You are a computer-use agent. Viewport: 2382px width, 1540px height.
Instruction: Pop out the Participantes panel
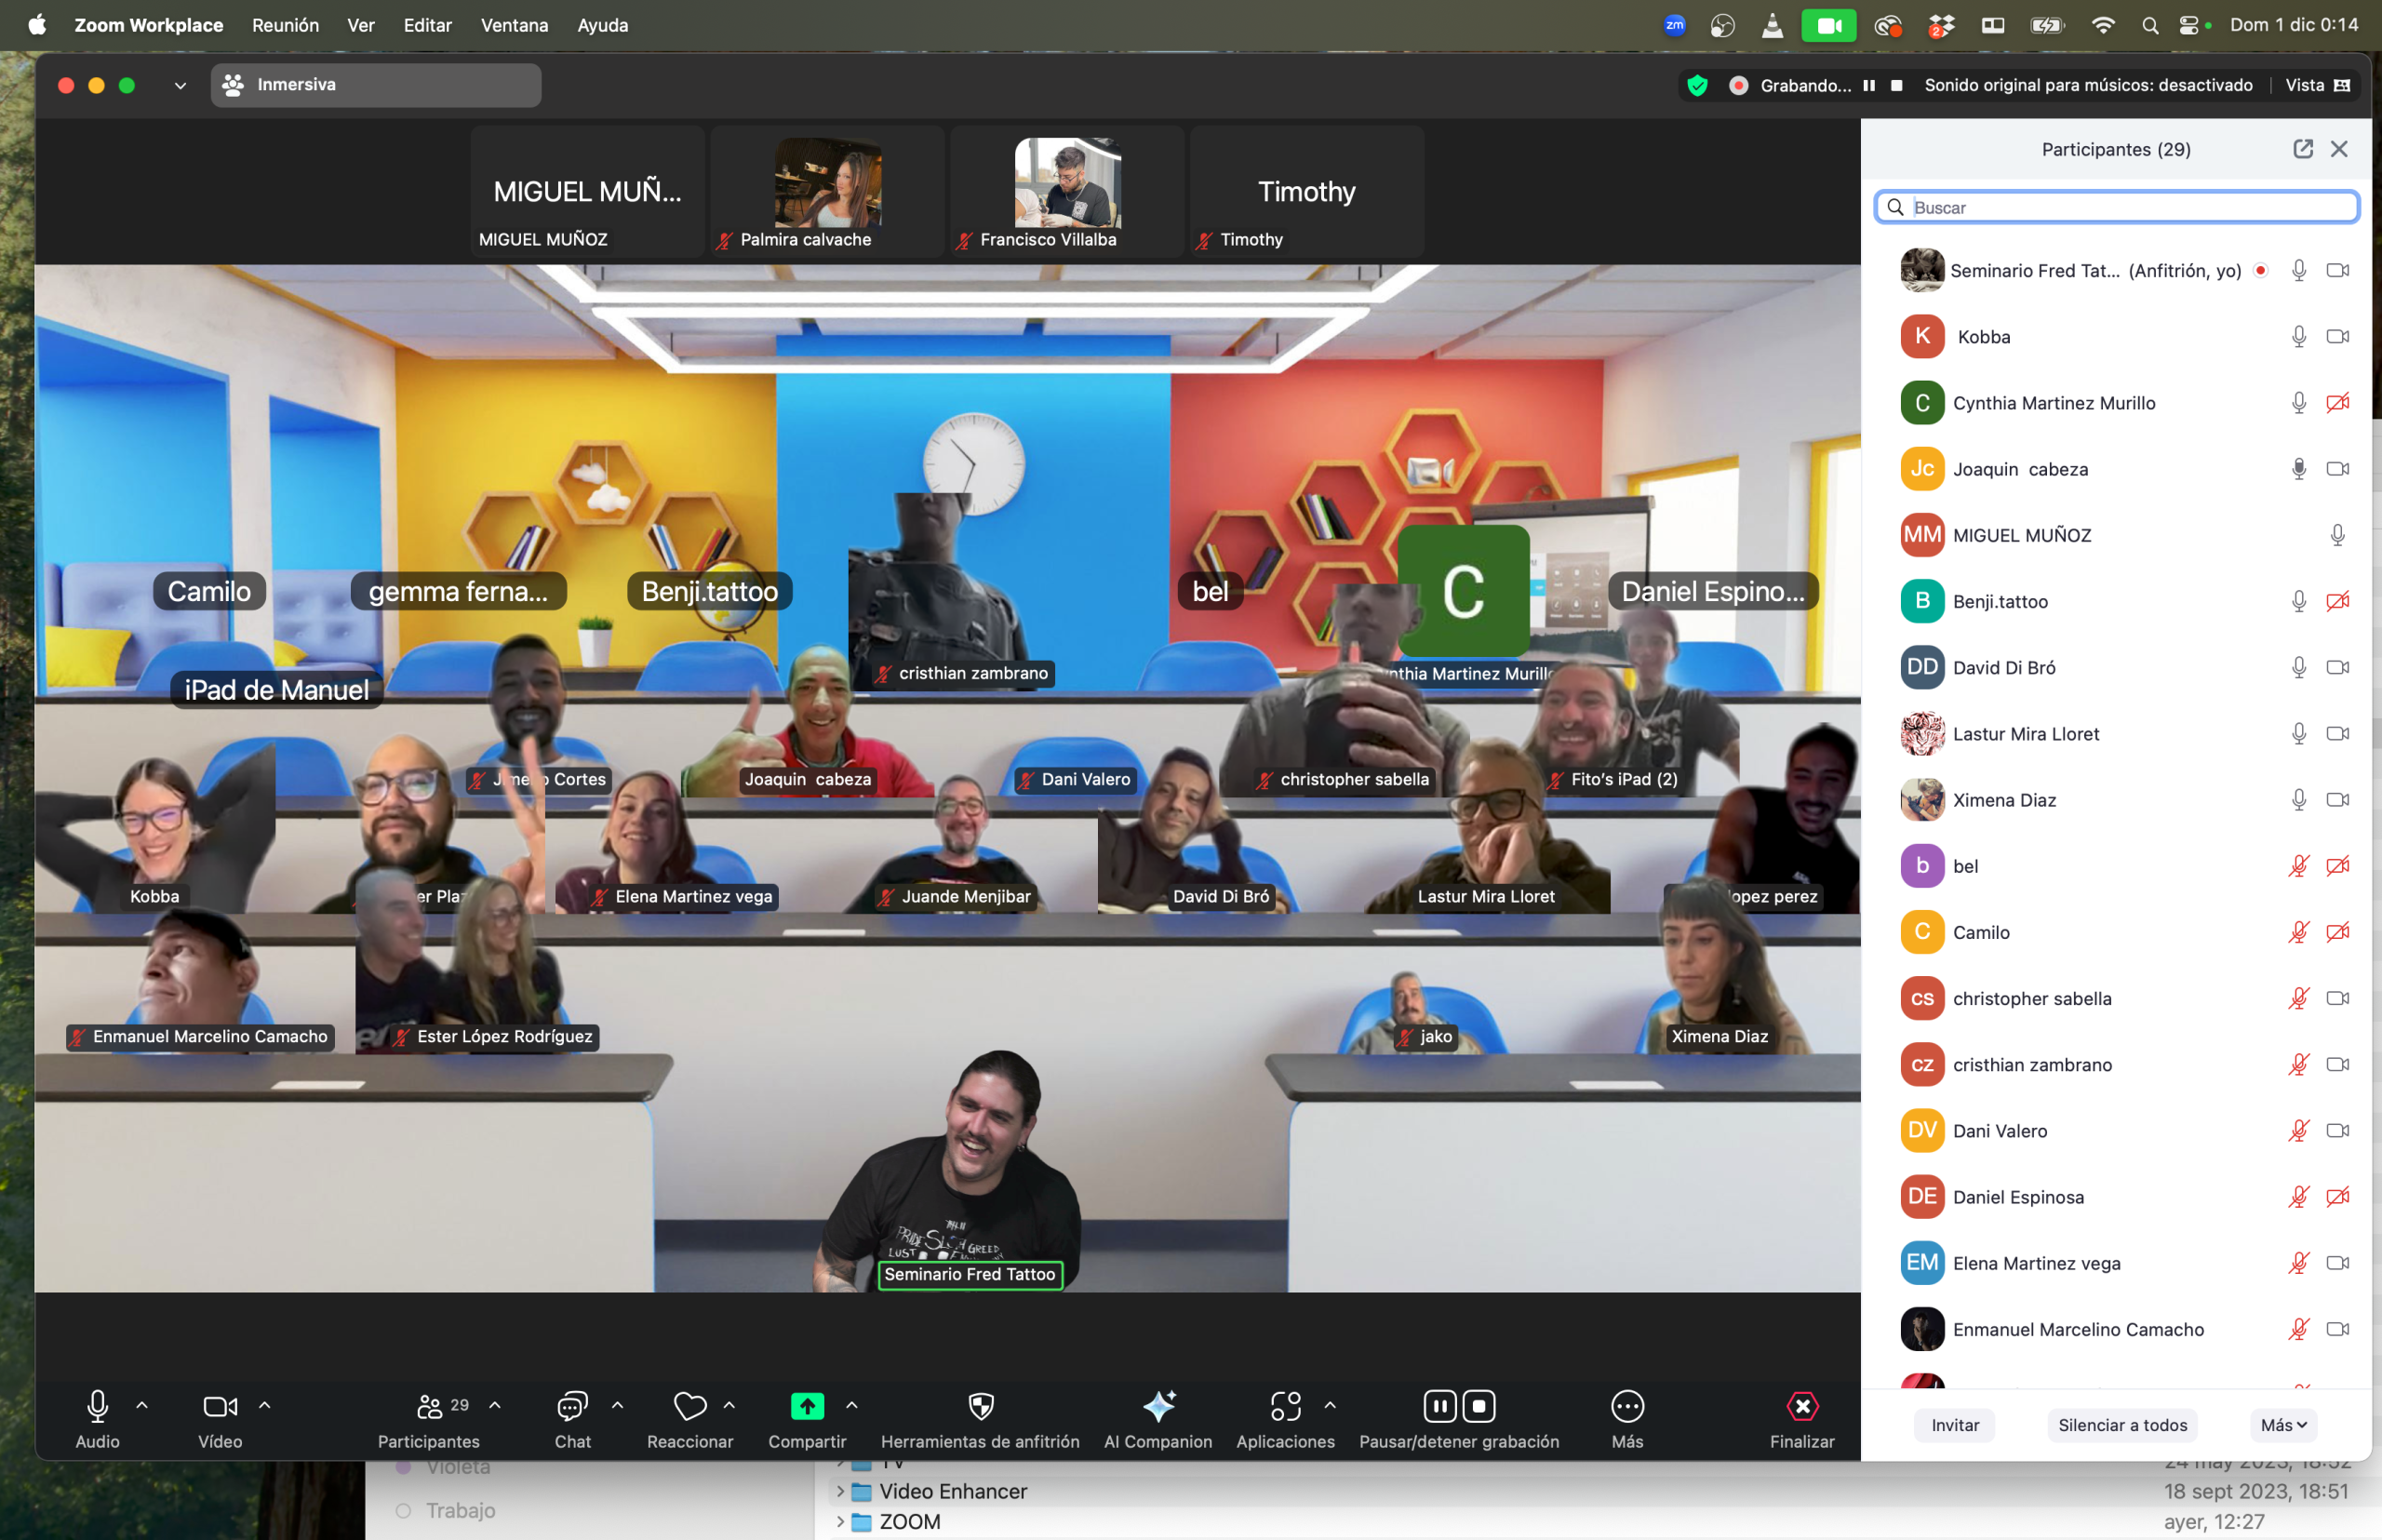pos(2302,149)
